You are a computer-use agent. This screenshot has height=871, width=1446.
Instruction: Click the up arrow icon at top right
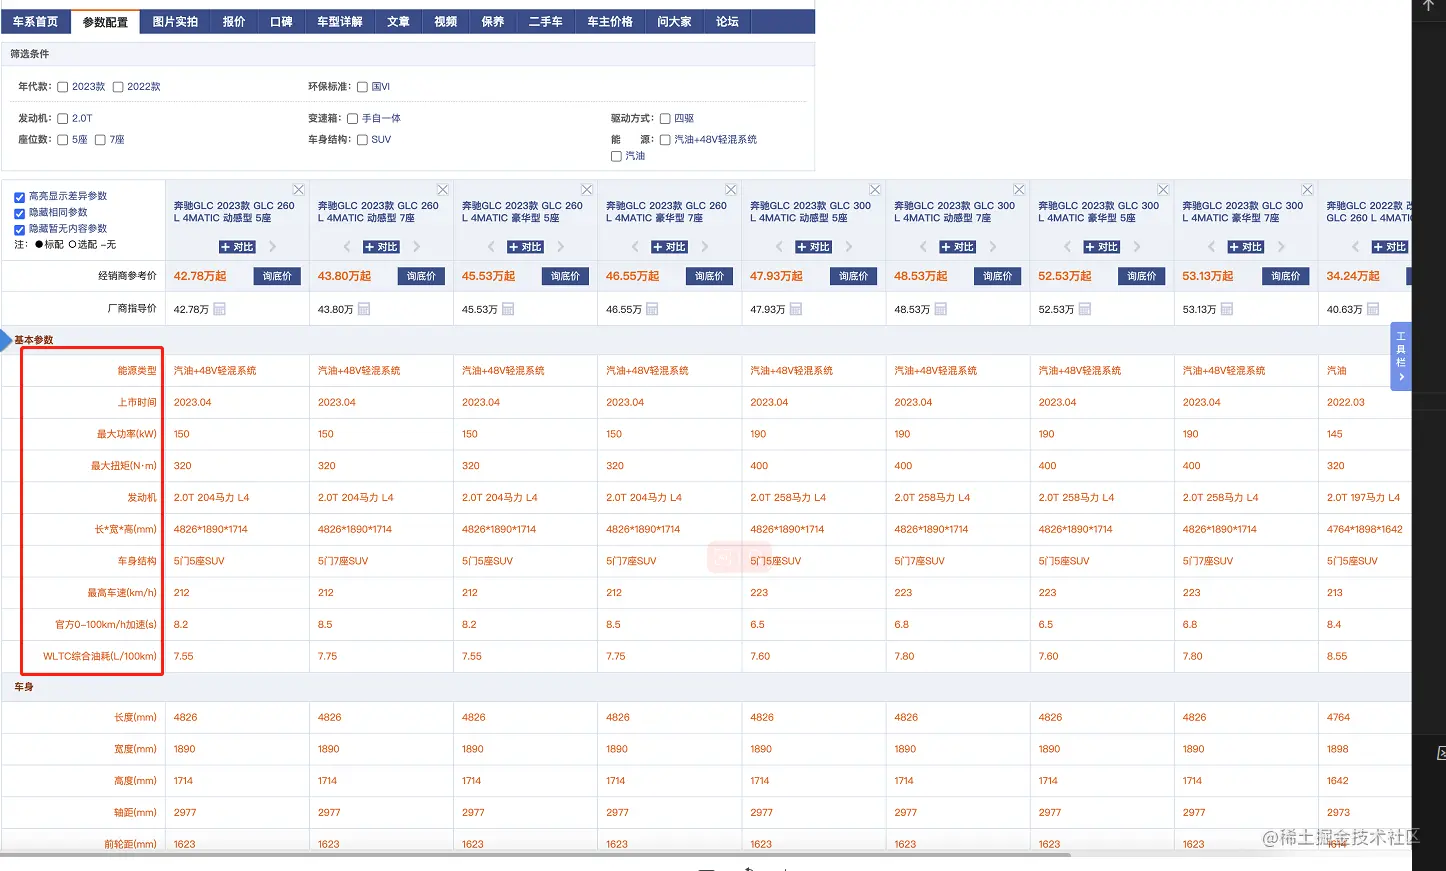1428,6
